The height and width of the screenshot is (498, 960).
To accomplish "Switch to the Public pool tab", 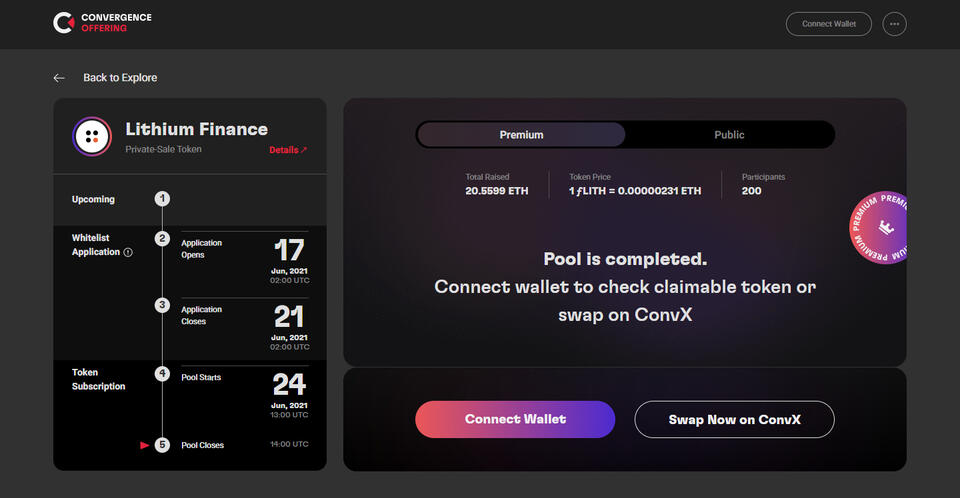I will coord(729,135).
